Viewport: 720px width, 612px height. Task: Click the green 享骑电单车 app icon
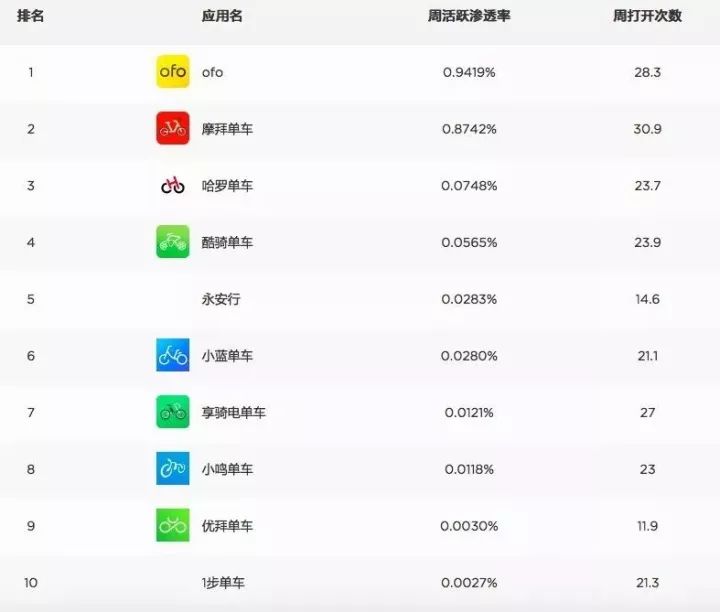[x=173, y=412]
